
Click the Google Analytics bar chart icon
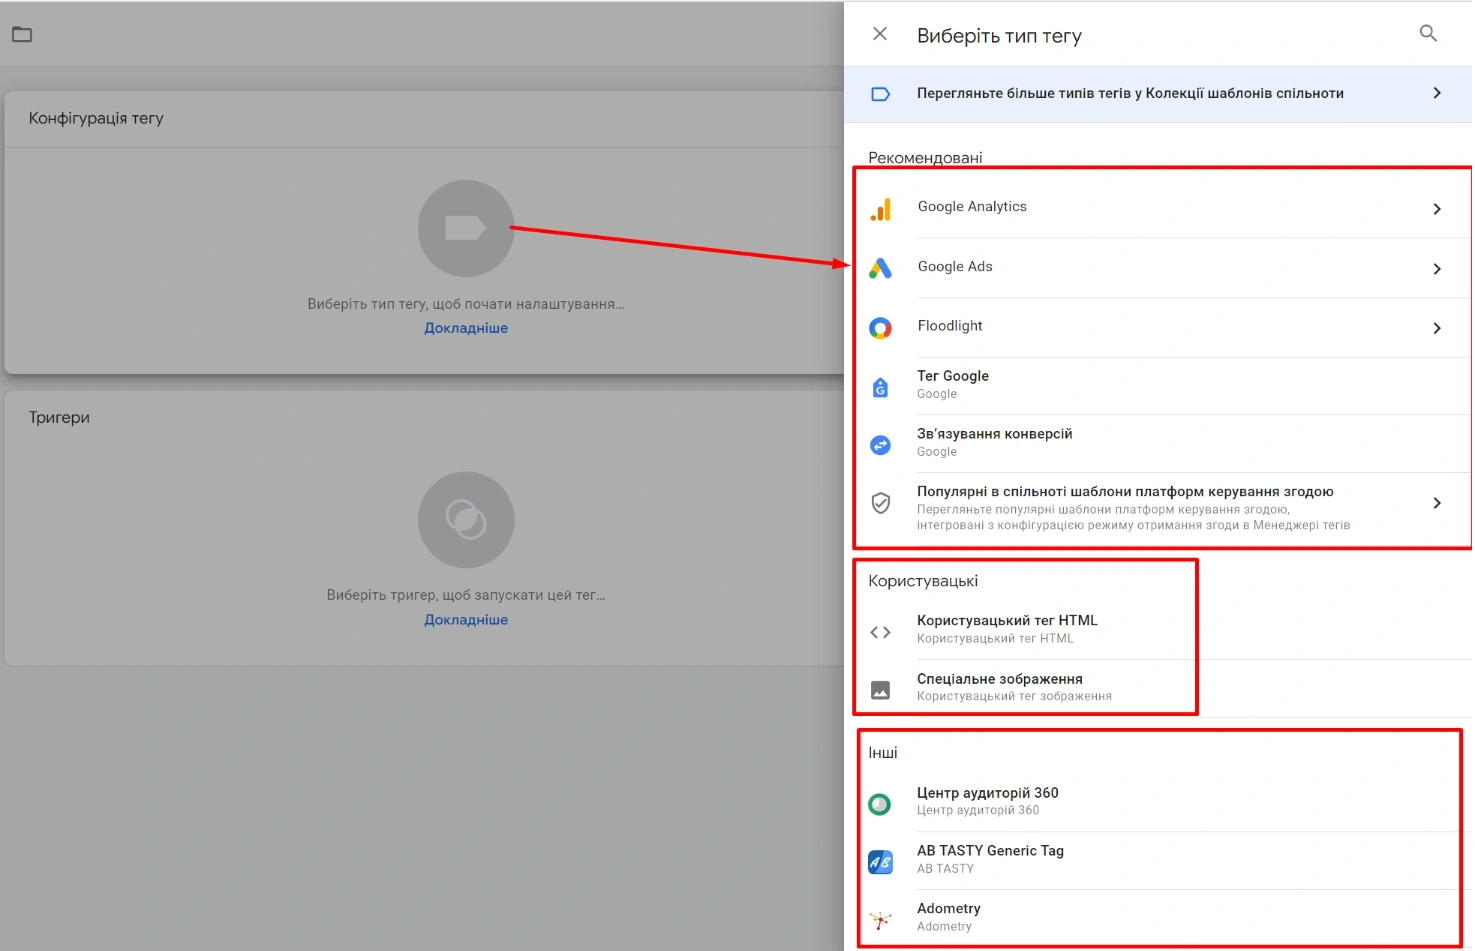880,209
